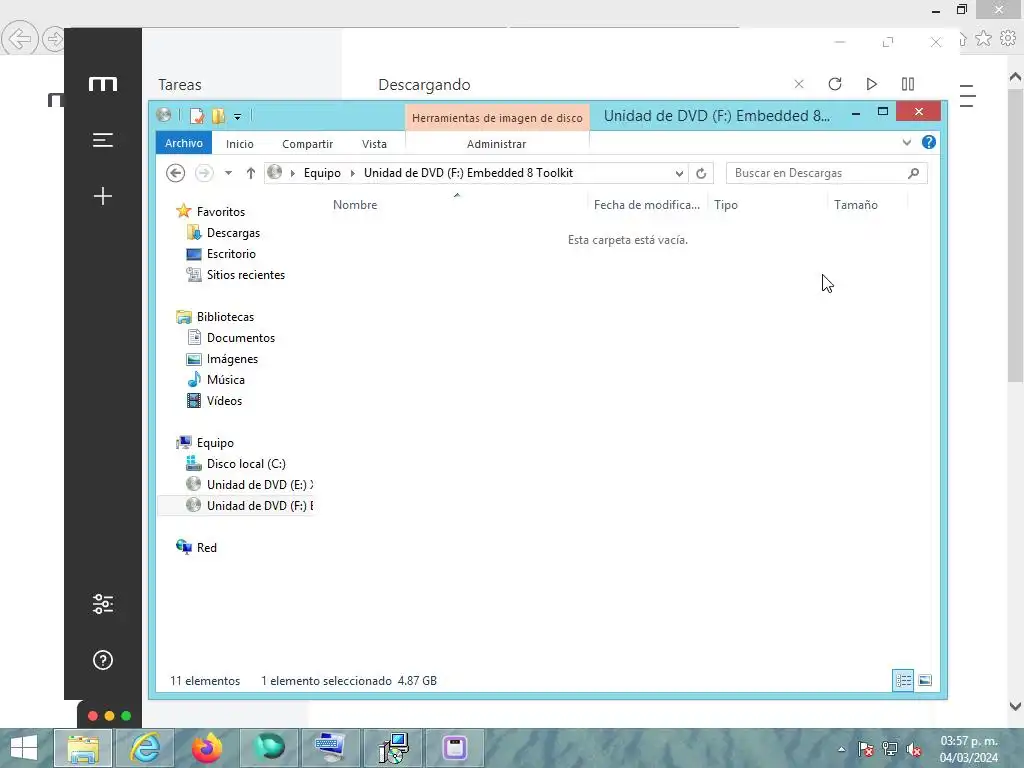The width and height of the screenshot is (1024, 768).
Task: Open the right-side hamburger menu
Action: point(967,96)
